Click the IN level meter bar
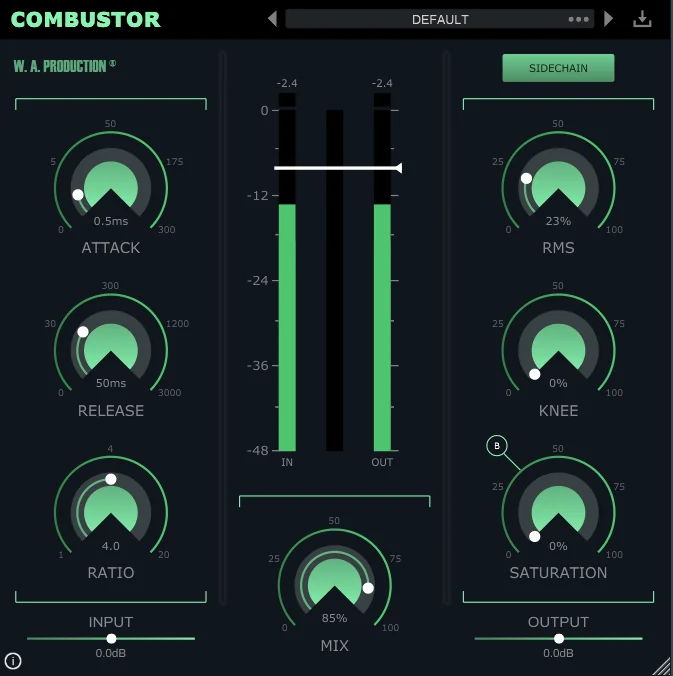This screenshot has height=676, width=673. click(x=287, y=272)
